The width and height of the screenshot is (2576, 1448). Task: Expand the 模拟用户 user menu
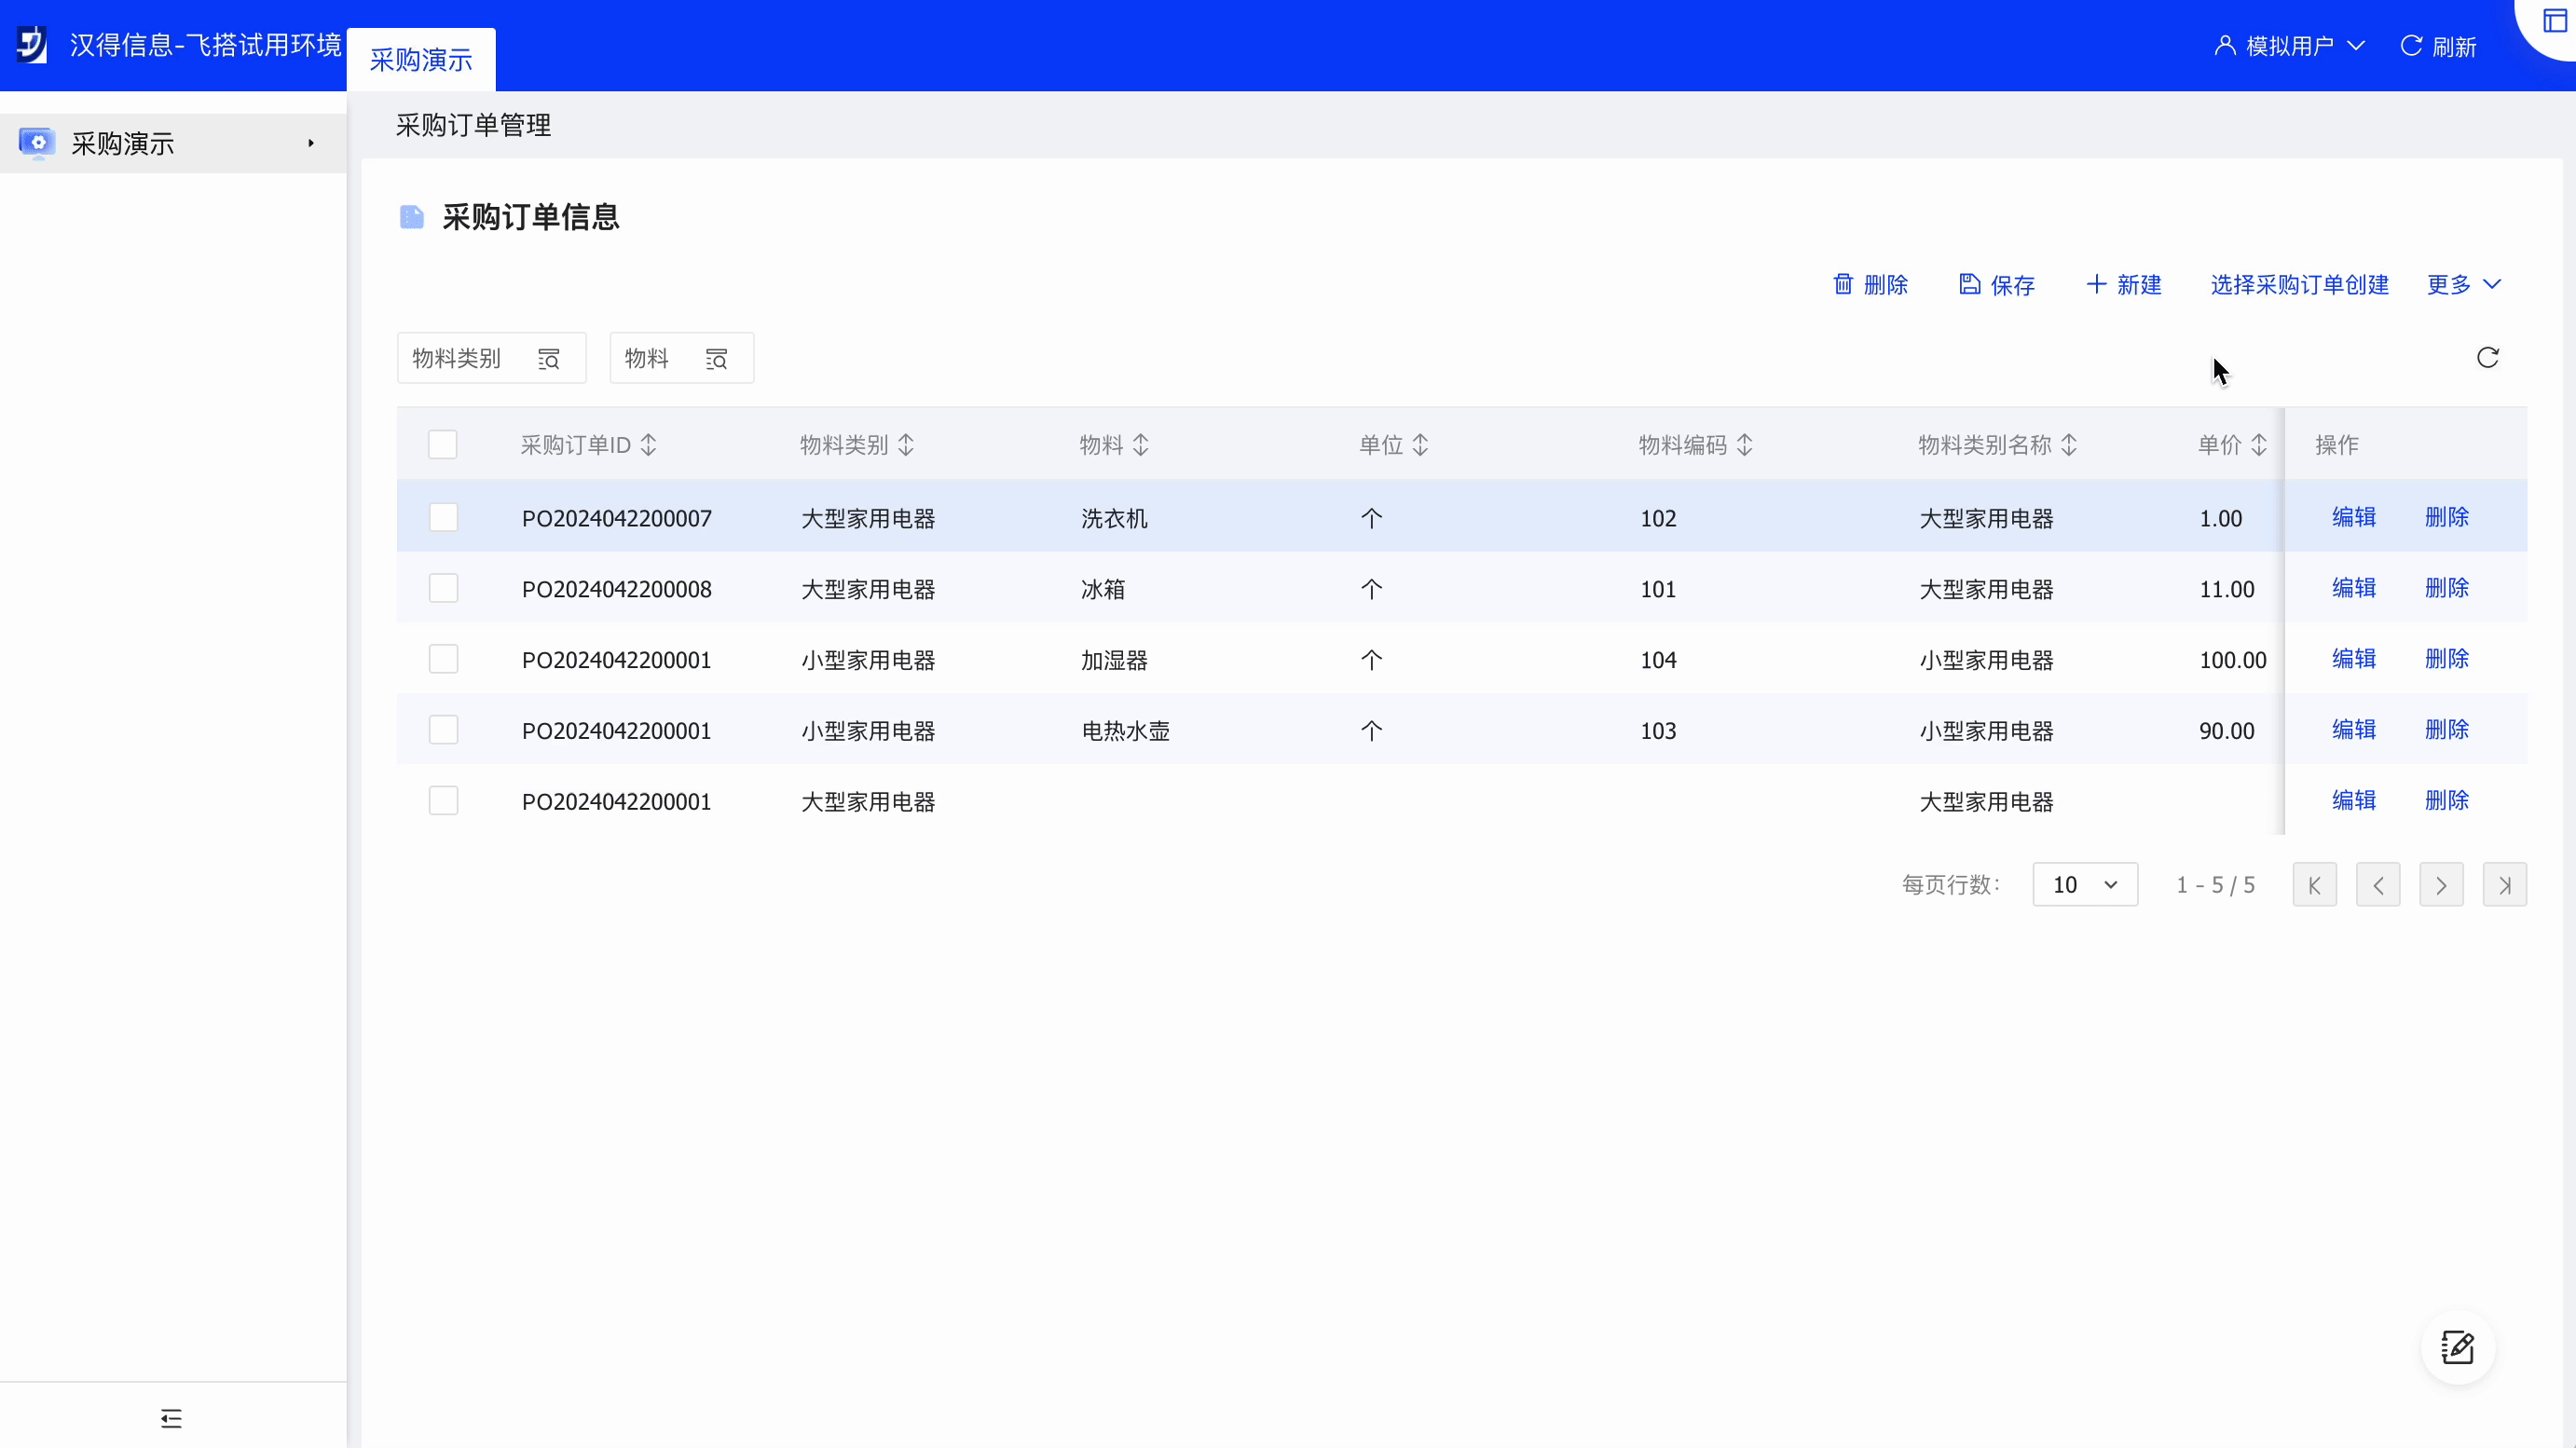click(x=2289, y=46)
